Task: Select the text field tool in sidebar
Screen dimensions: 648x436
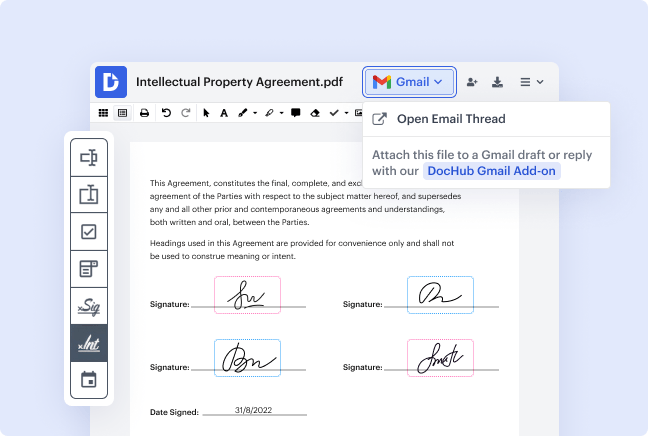Action: pos(88,157)
